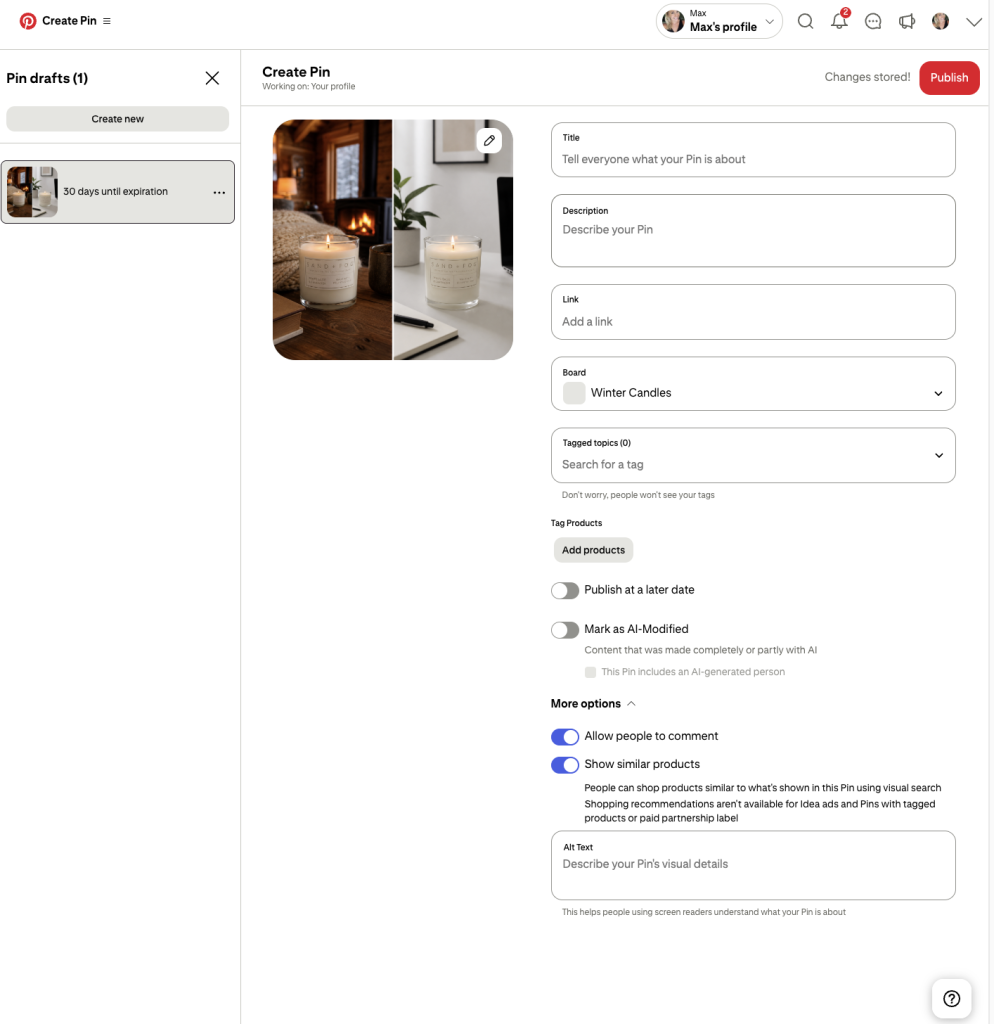Open the megaphone updates icon
This screenshot has width=994, height=1024.
tap(906, 22)
